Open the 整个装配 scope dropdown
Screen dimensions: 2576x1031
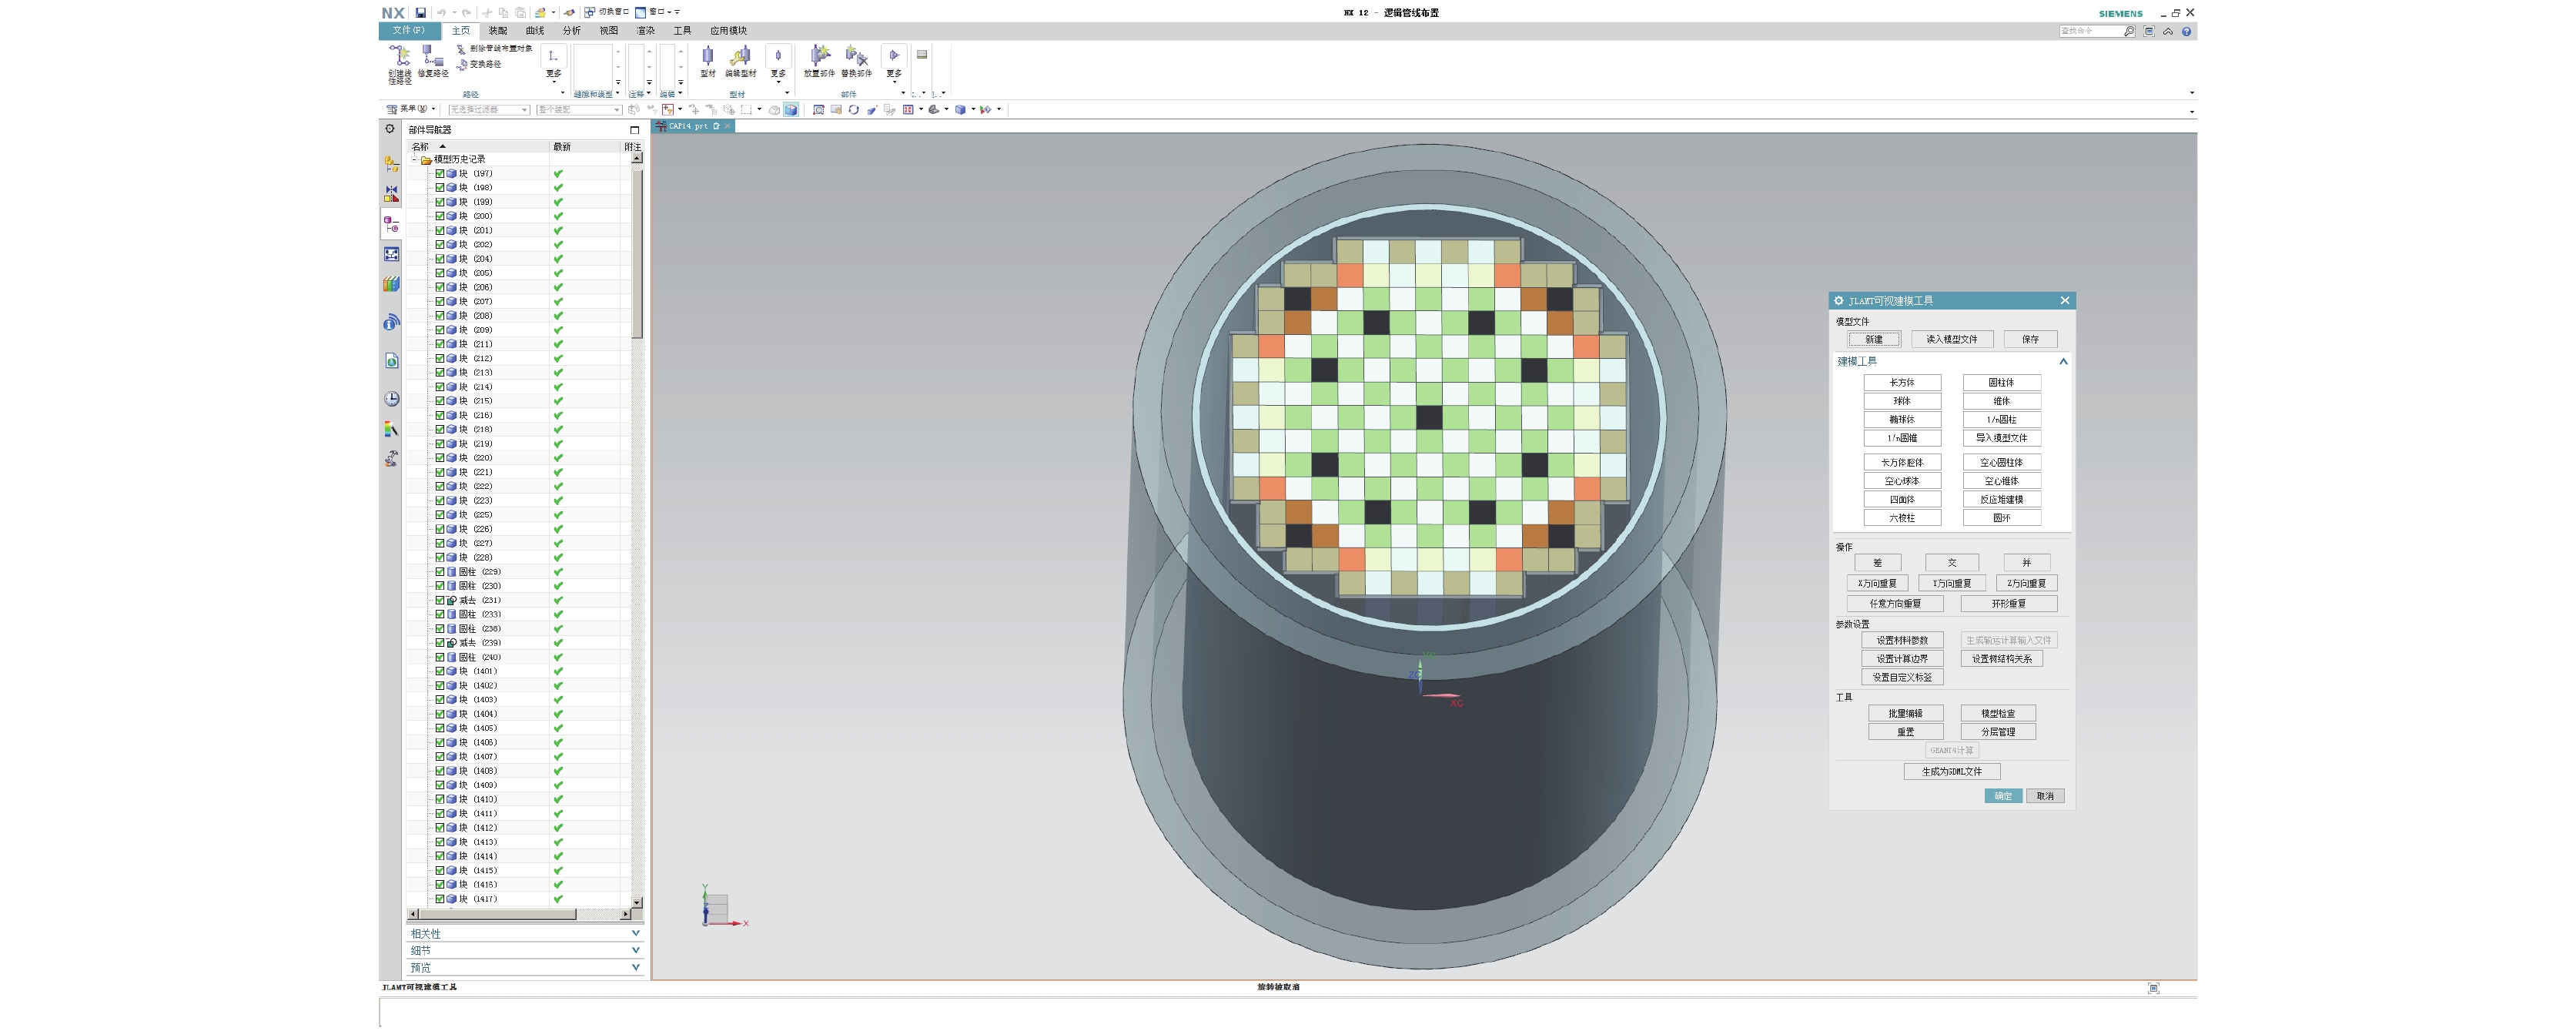click(x=578, y=110)
